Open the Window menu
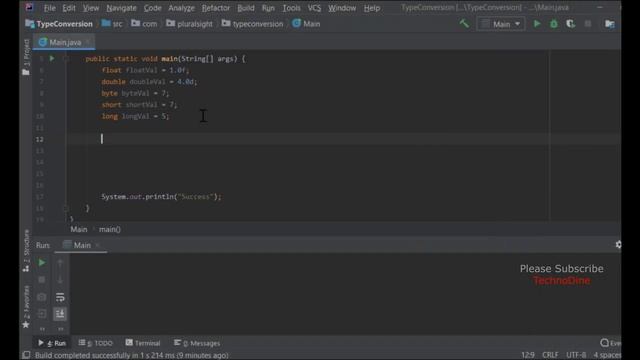 click(342, 8)
